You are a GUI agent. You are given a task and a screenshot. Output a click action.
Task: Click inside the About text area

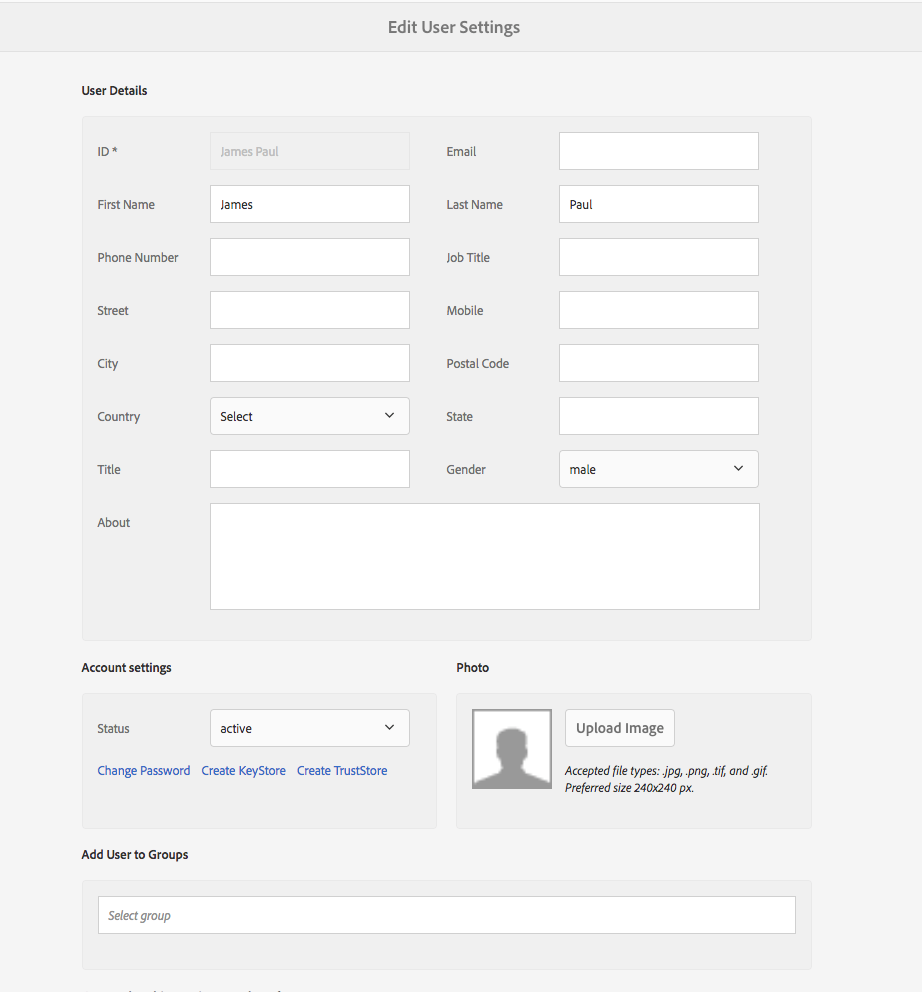(x=484, y=556)
